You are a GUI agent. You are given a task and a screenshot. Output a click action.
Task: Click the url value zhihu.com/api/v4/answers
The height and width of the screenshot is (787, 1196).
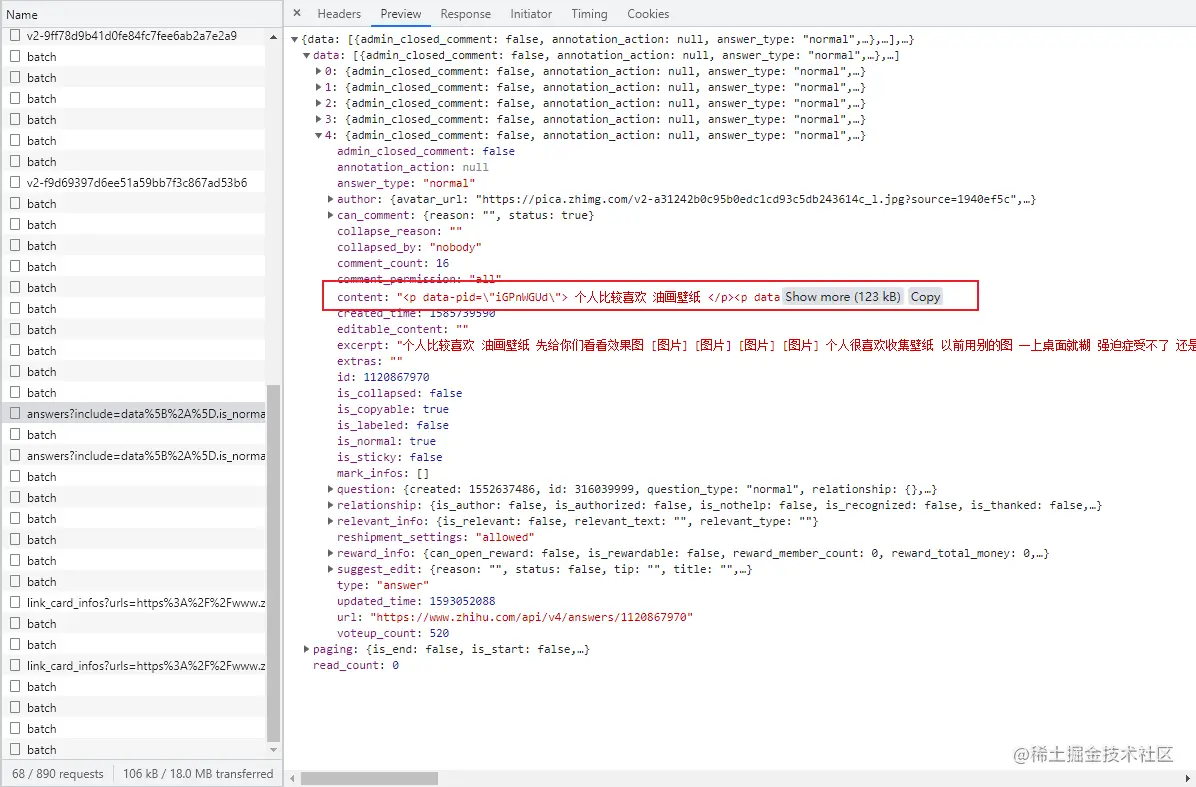click(532, 617)
